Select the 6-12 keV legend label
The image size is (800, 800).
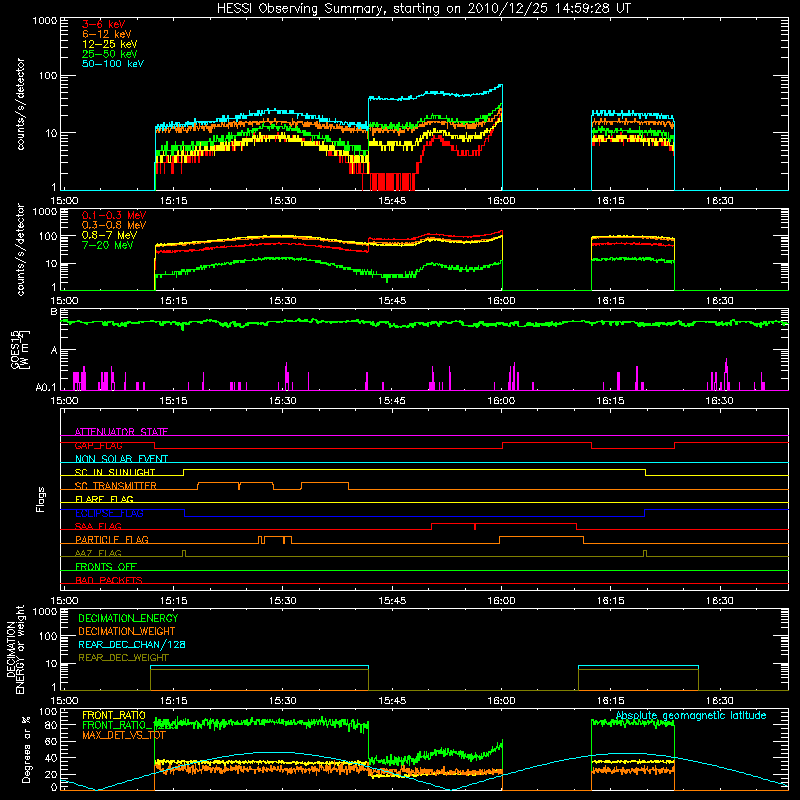pyautogui.click(x=107, y=34)
